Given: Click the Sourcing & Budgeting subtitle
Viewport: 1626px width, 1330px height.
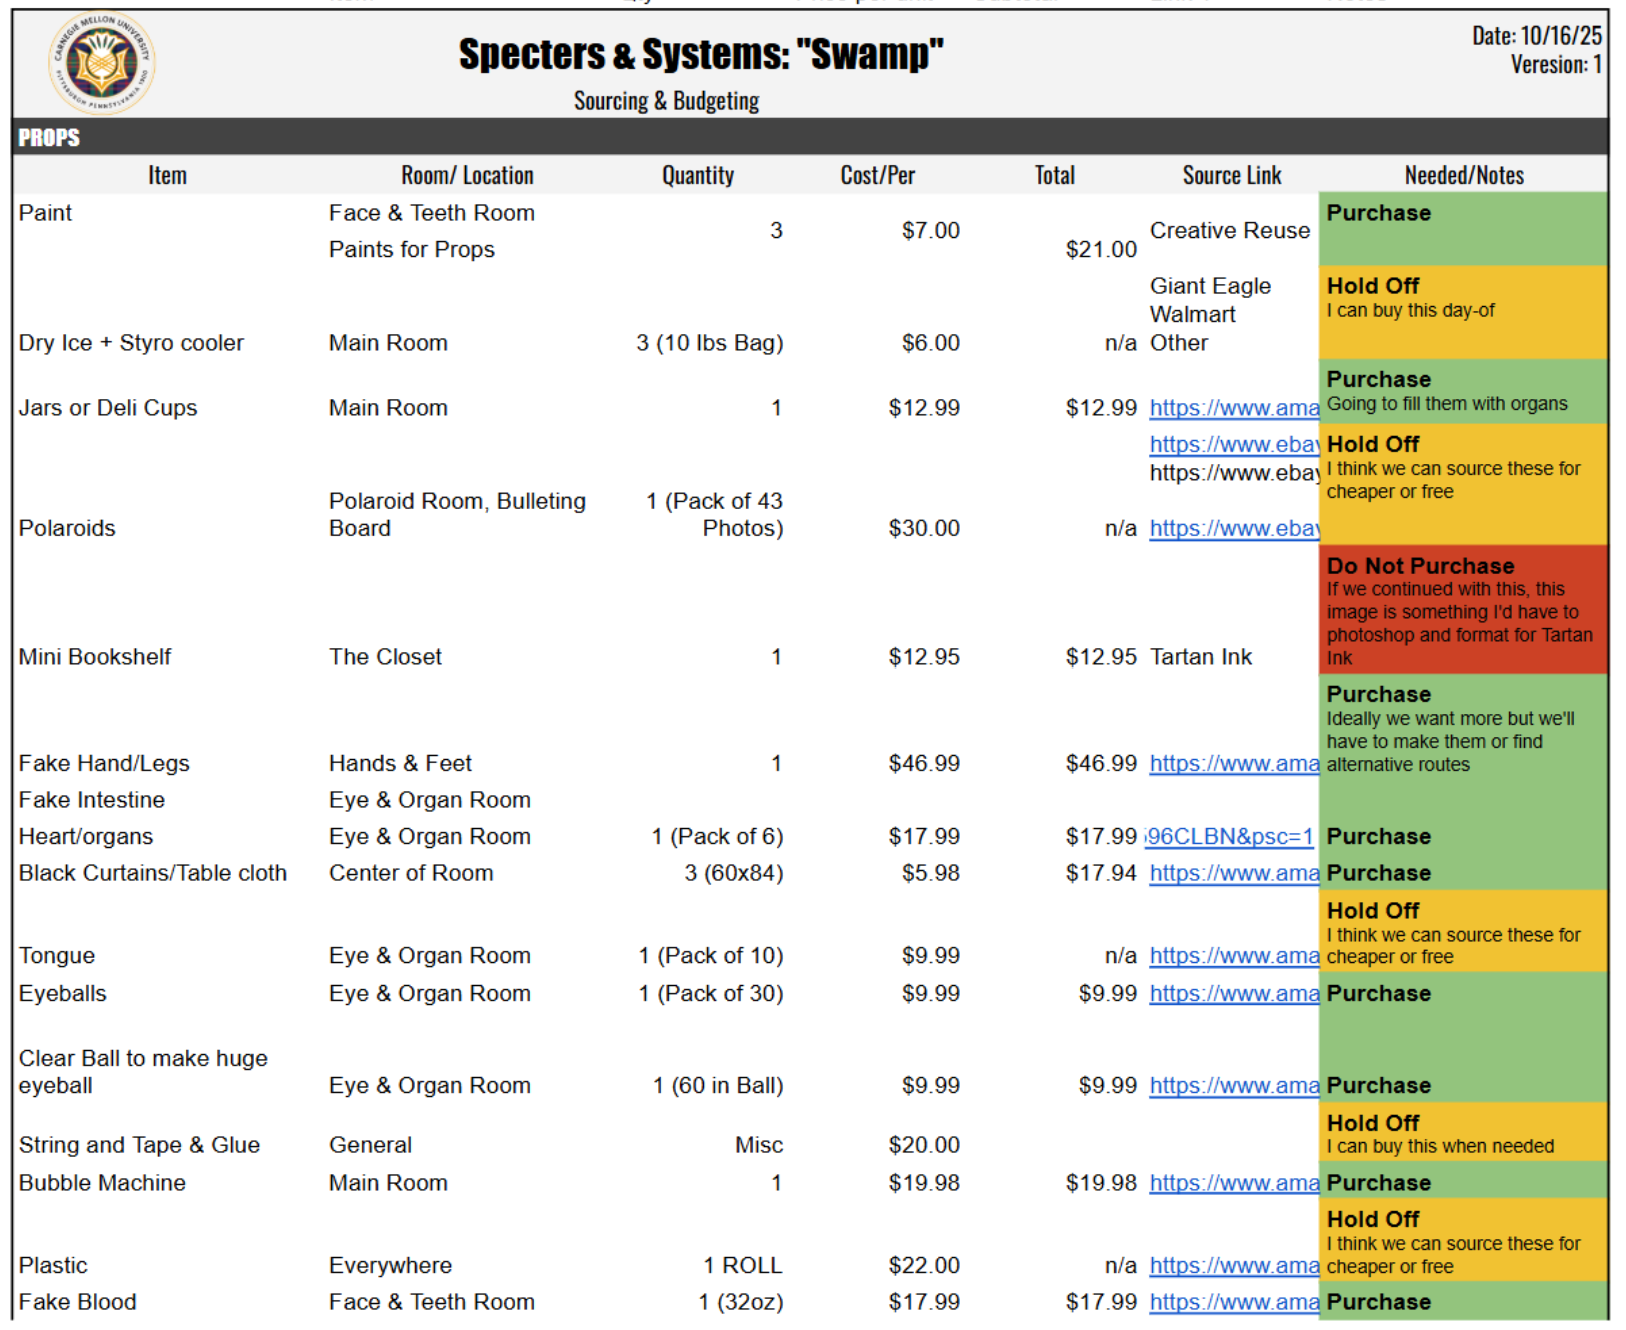Looking at the screenshot, I should coord(666,101).
